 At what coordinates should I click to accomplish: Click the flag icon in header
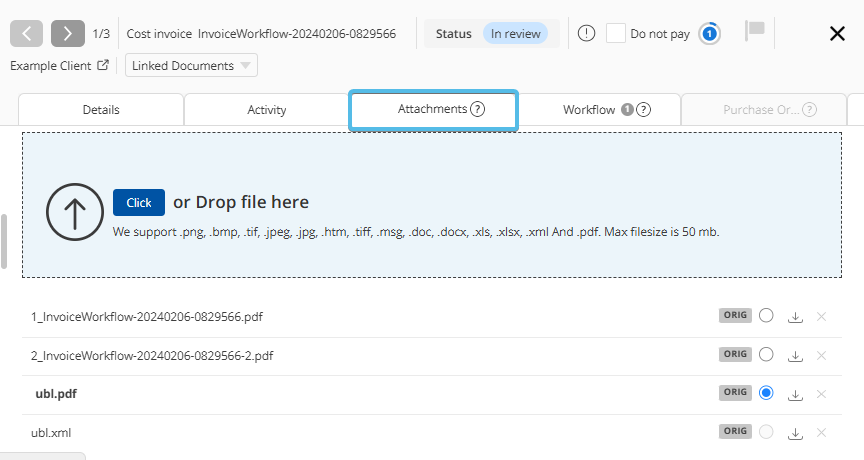tap(755, 32)
